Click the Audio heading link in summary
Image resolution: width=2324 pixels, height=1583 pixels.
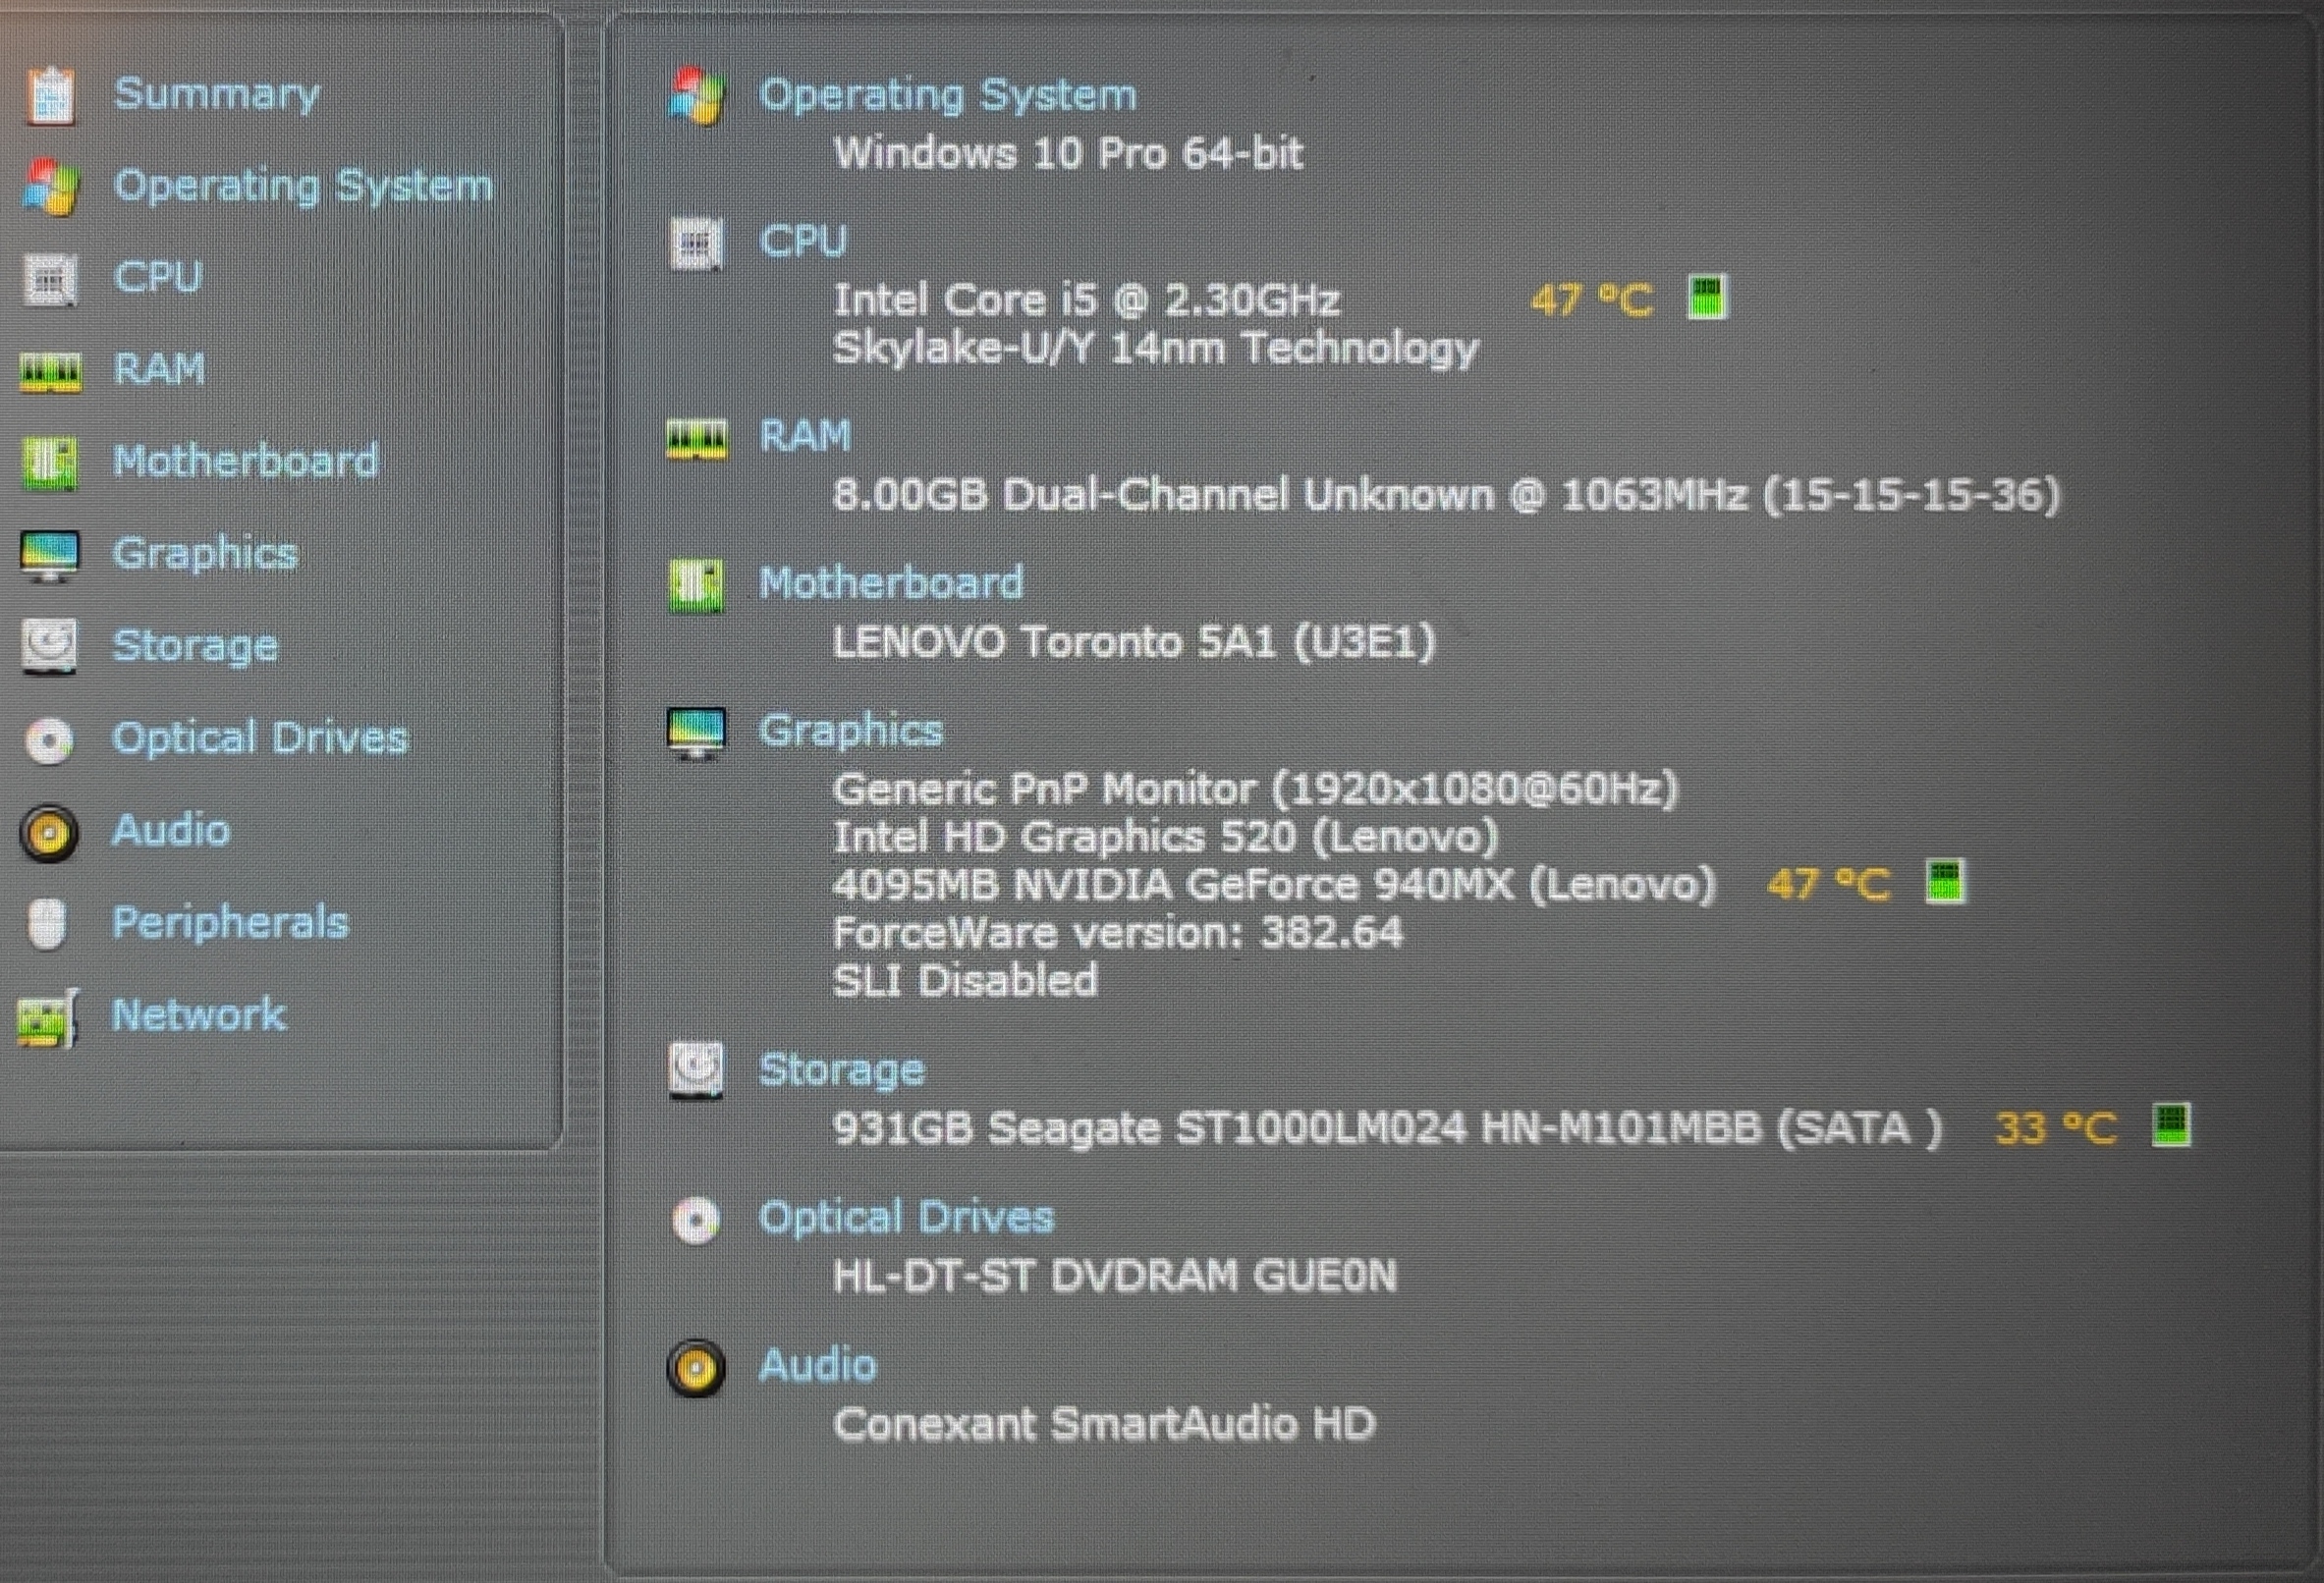pyautogui.click(x=817, y=1366)
